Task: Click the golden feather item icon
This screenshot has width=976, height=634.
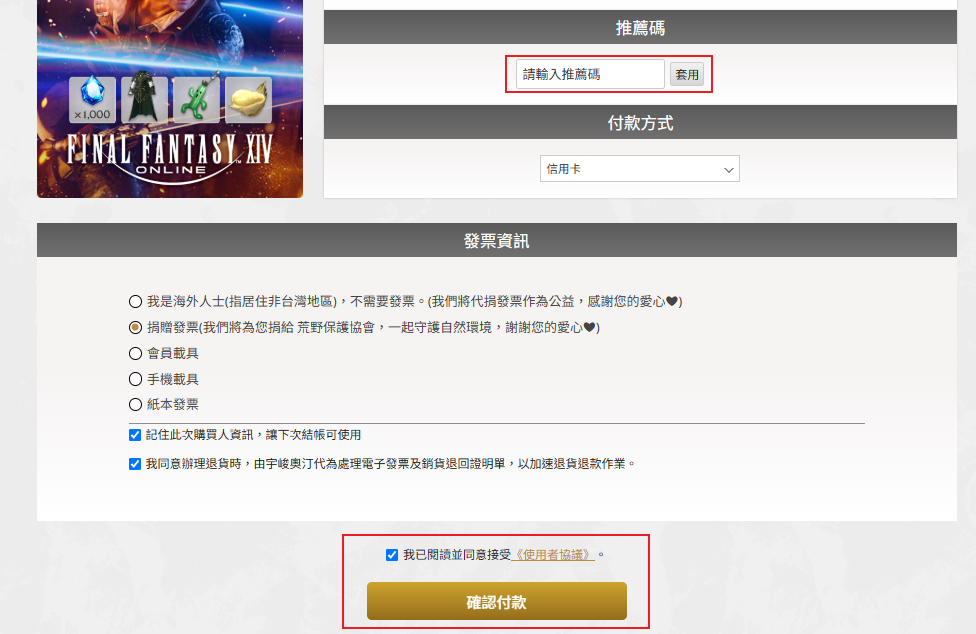Action: [248, 100]
